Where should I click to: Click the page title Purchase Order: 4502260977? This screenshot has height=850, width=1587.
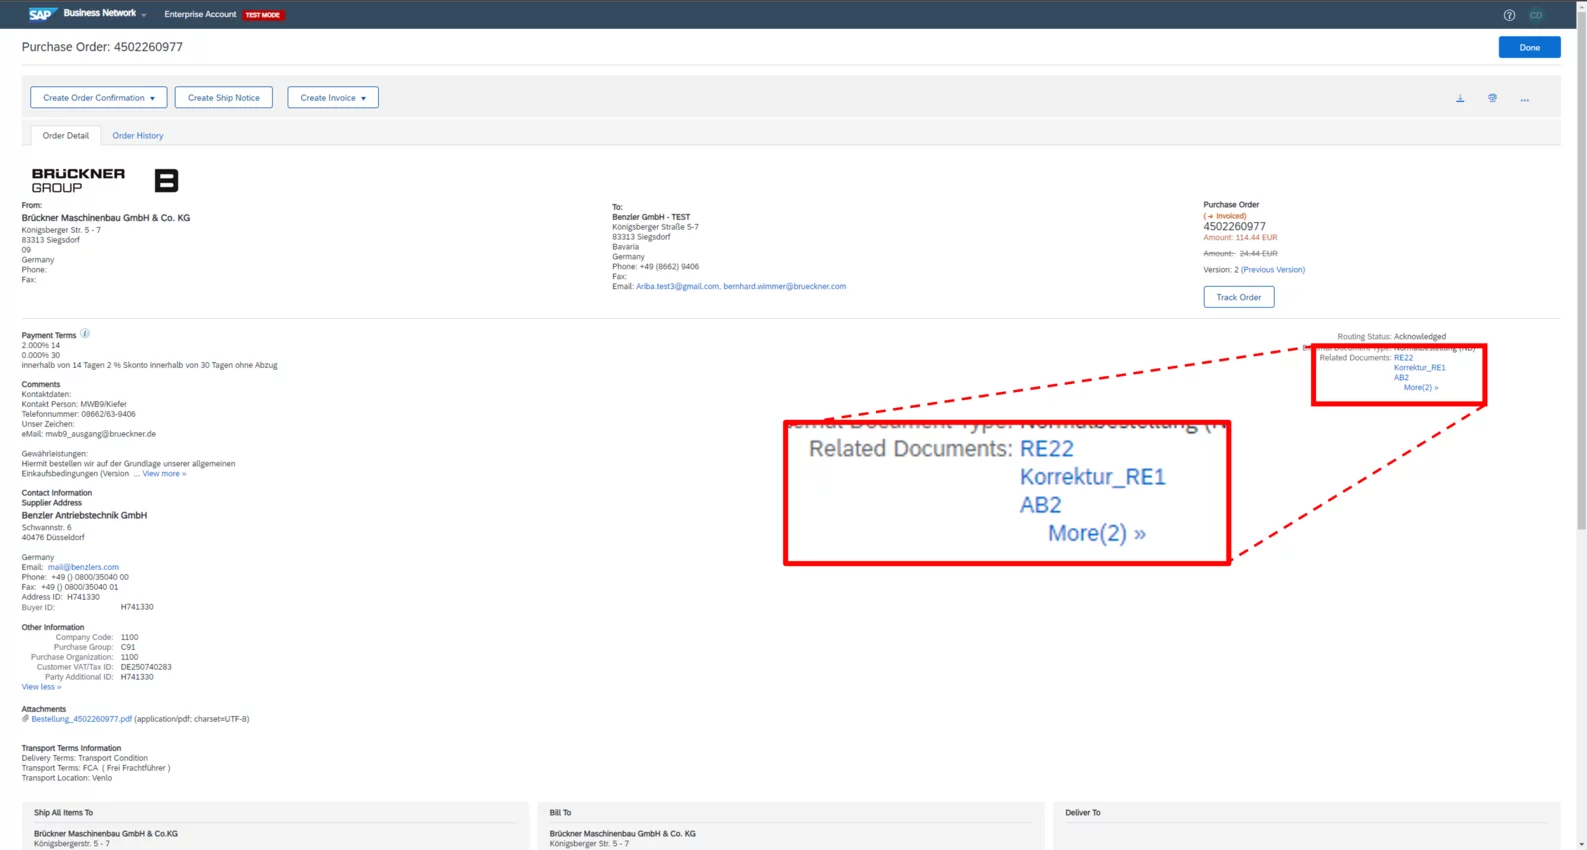pyautogui.click(x=102, y=47)
